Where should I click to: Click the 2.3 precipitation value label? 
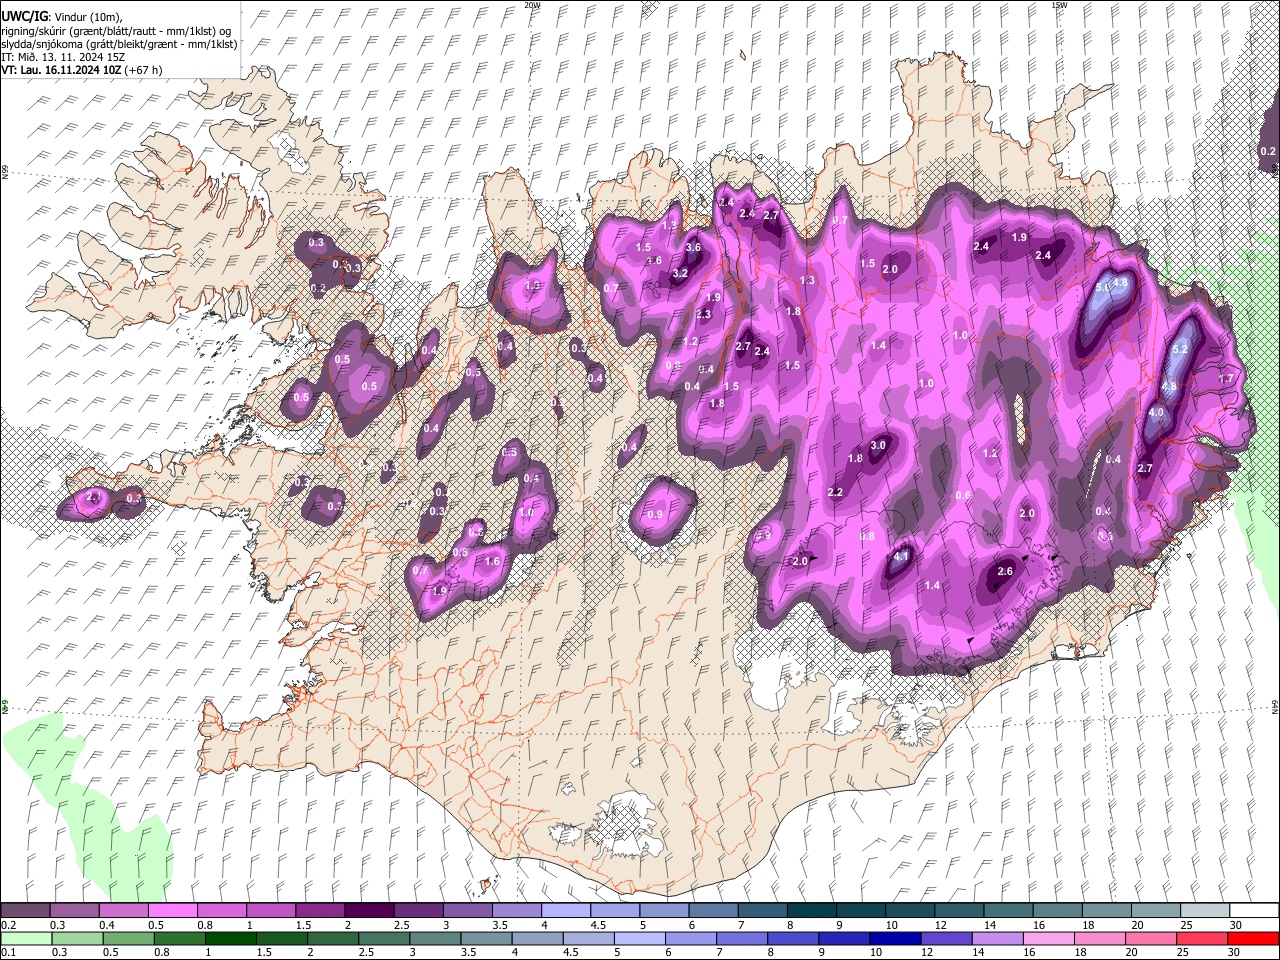point(703,314)
